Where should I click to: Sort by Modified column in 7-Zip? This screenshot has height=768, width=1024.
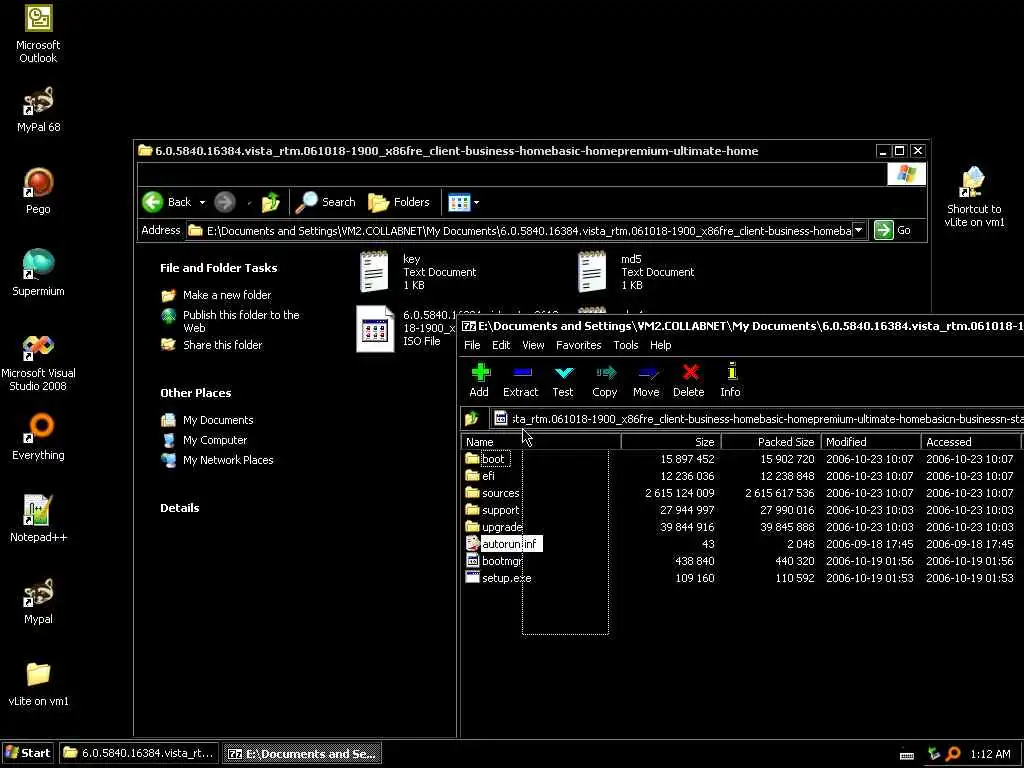click(x=871, y=442)
